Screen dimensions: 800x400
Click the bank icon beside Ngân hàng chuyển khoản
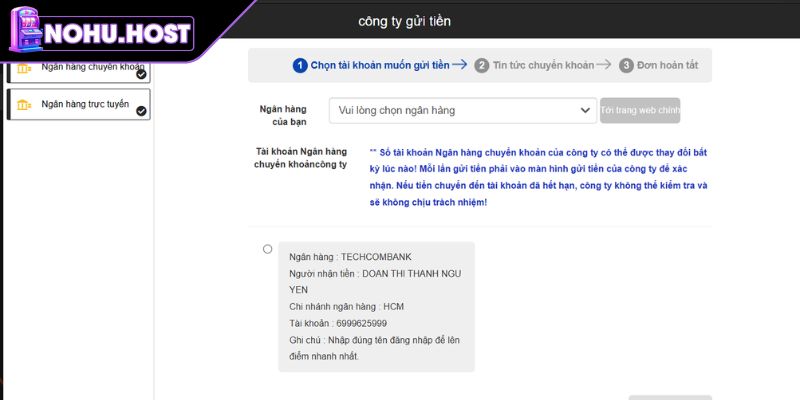[x=24, y=68]
